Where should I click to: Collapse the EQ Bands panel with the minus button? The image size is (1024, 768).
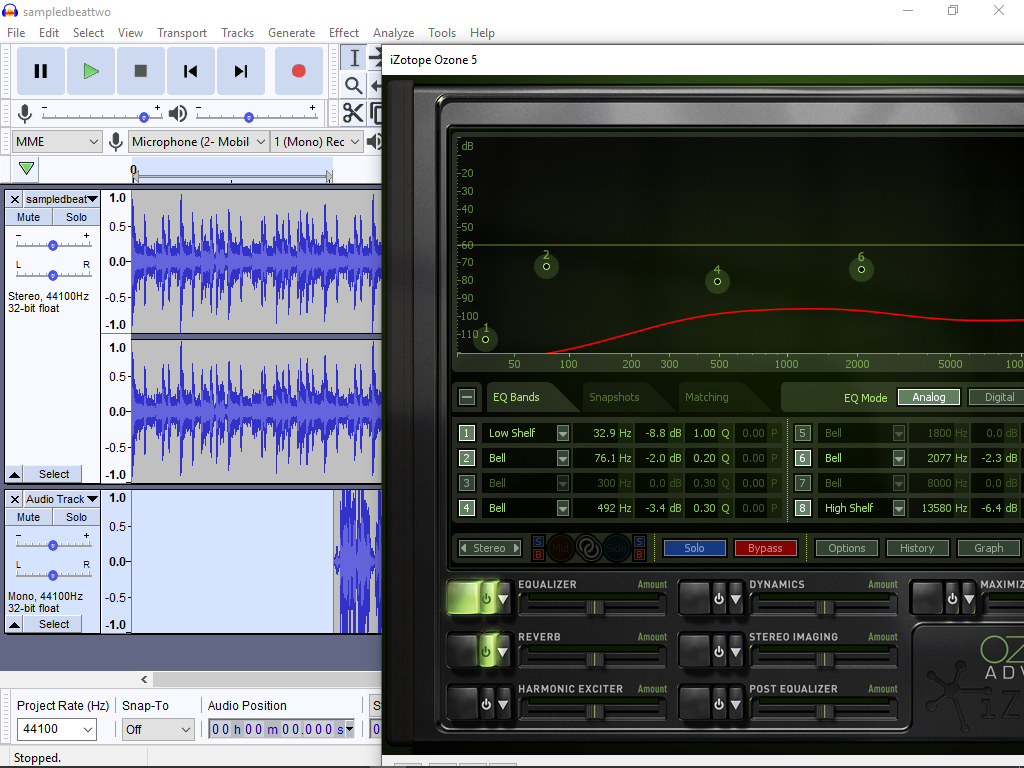[467, 396]
